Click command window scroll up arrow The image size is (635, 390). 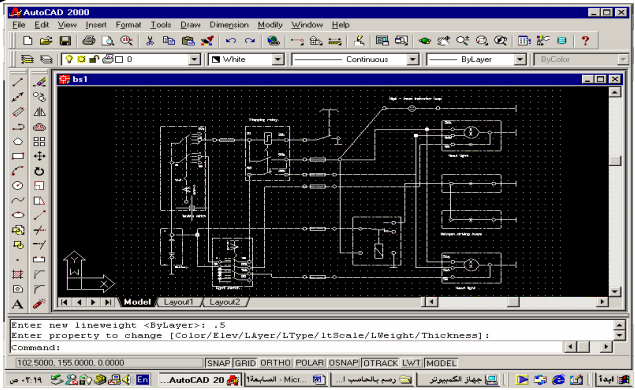(619, 325)
